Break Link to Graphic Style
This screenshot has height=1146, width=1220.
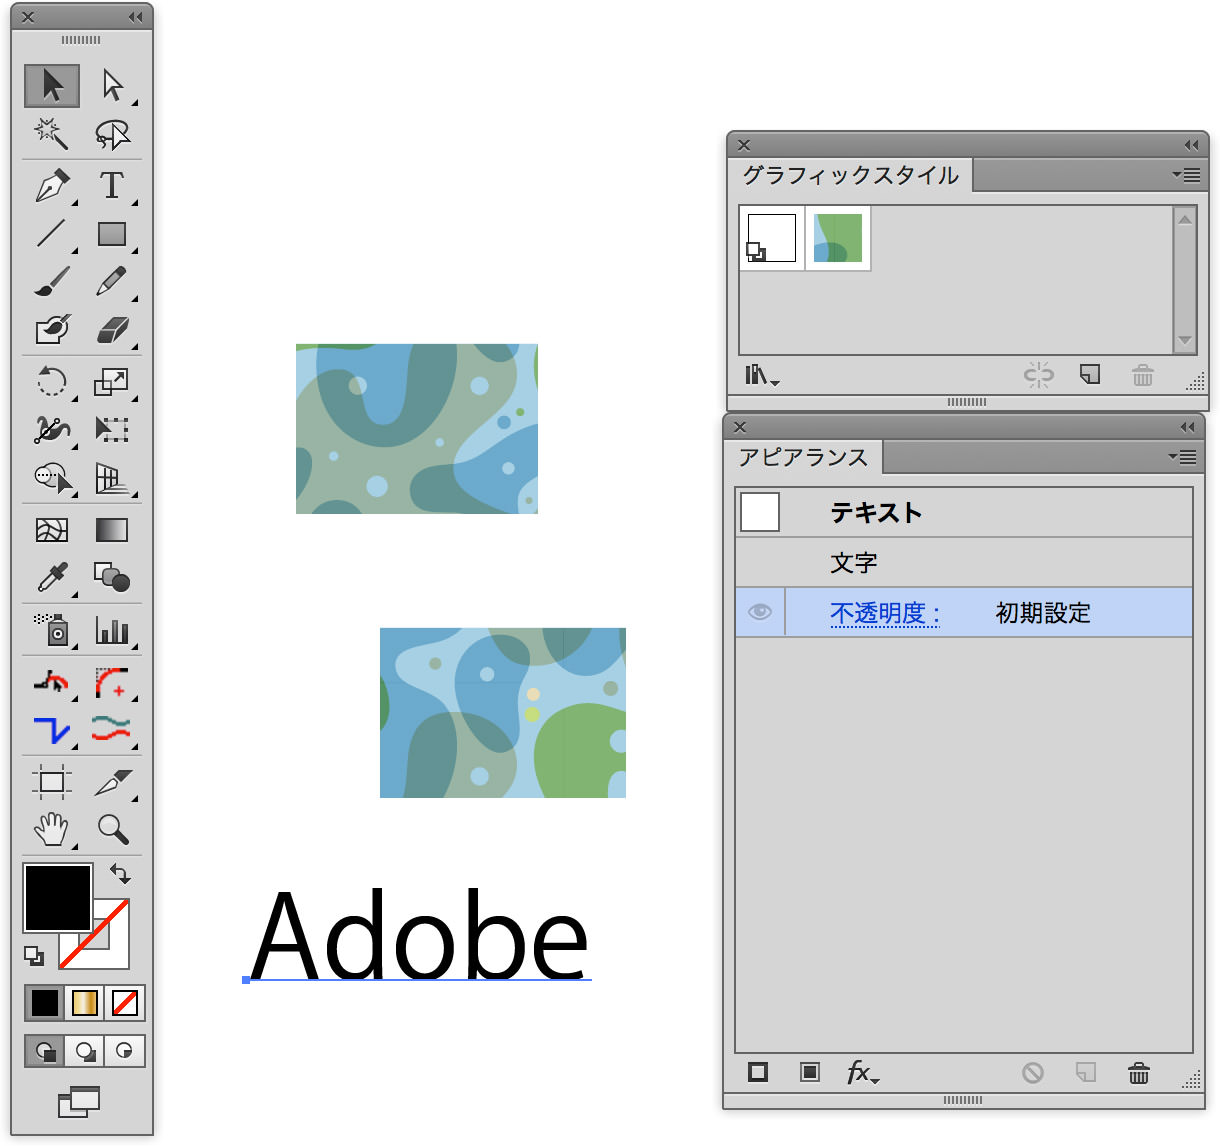[1039, 375]
